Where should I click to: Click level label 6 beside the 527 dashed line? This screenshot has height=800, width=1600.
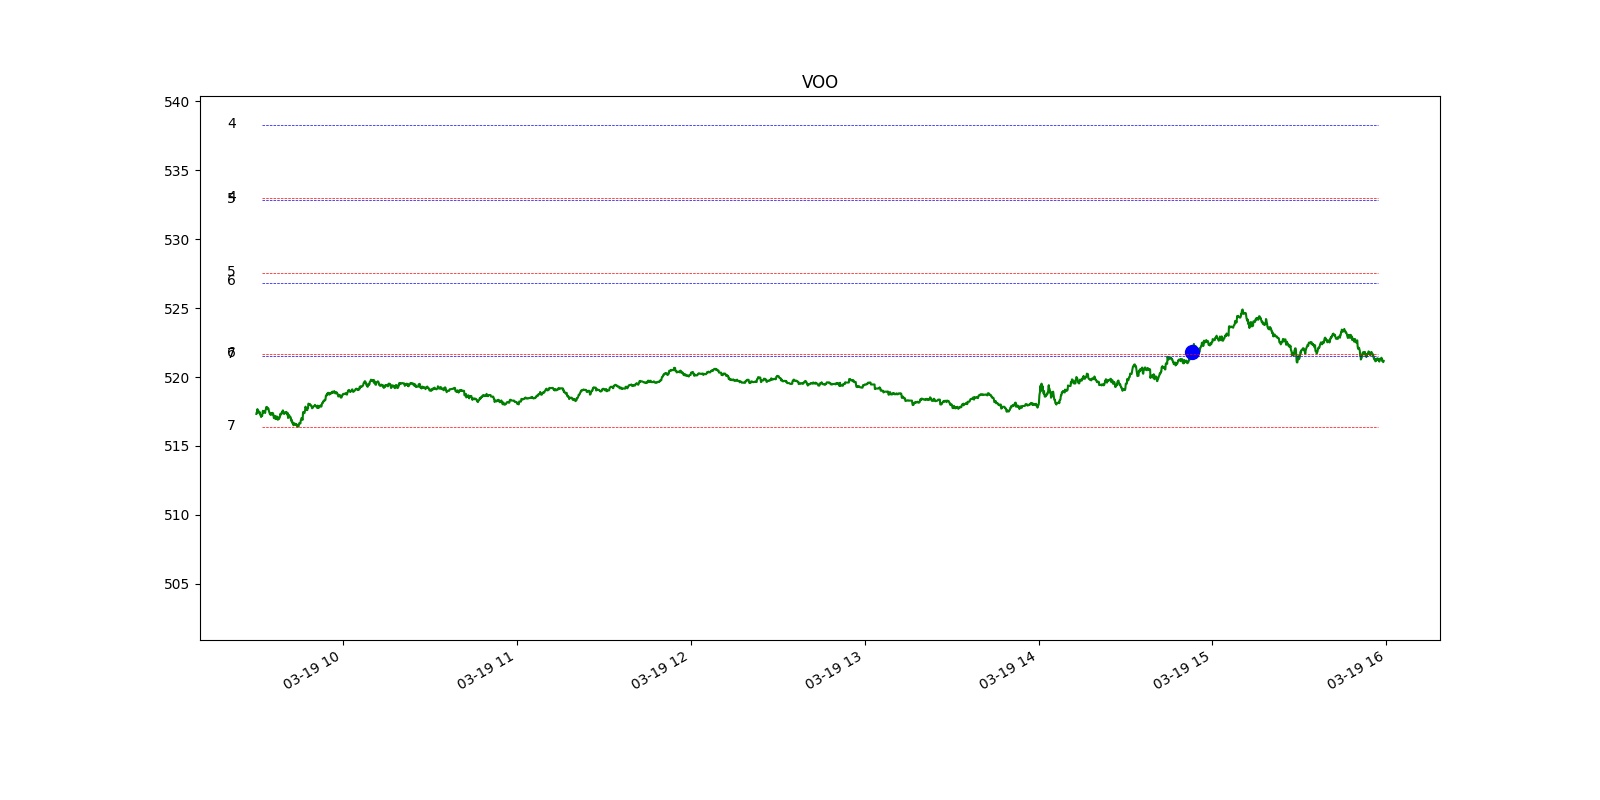231,281
